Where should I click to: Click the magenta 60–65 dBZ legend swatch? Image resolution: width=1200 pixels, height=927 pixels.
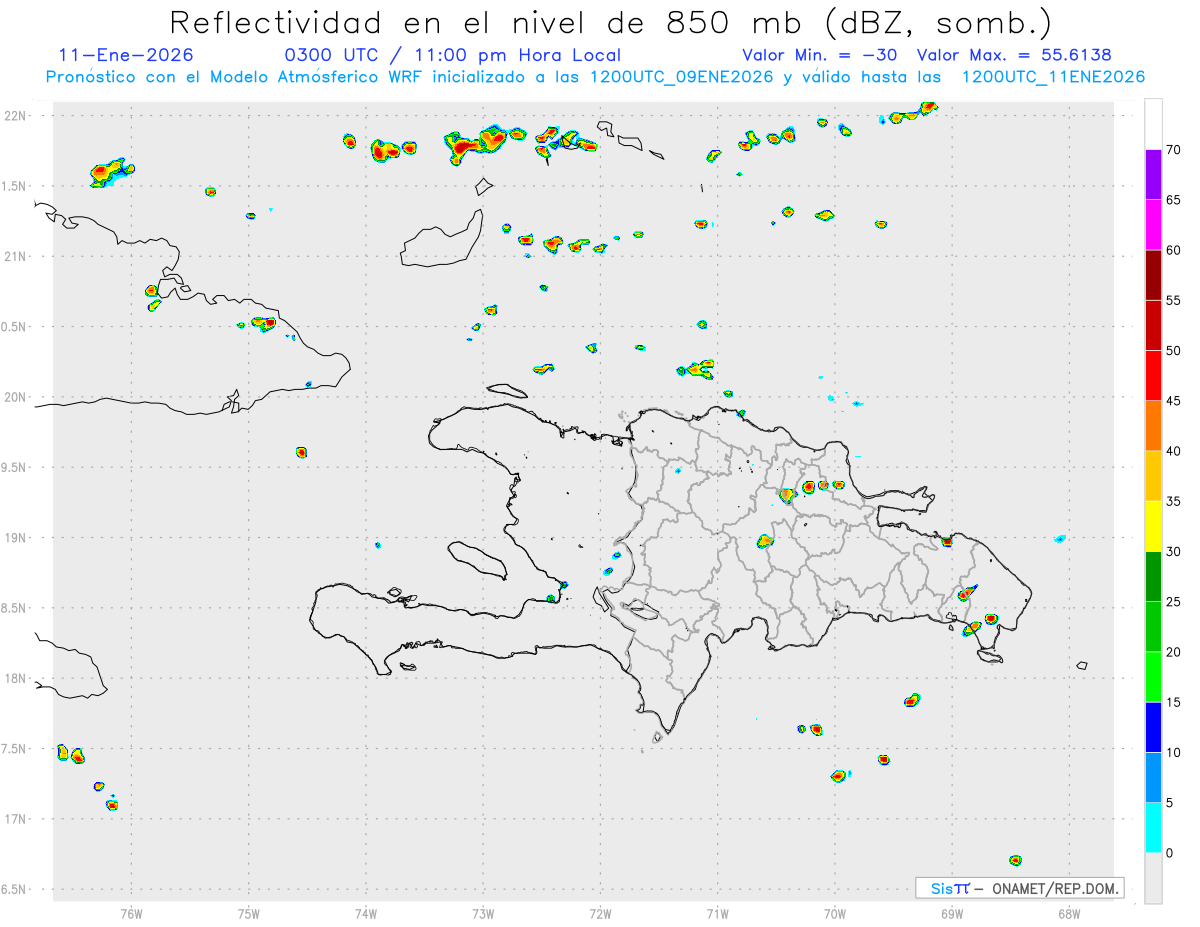(1153, 225)
